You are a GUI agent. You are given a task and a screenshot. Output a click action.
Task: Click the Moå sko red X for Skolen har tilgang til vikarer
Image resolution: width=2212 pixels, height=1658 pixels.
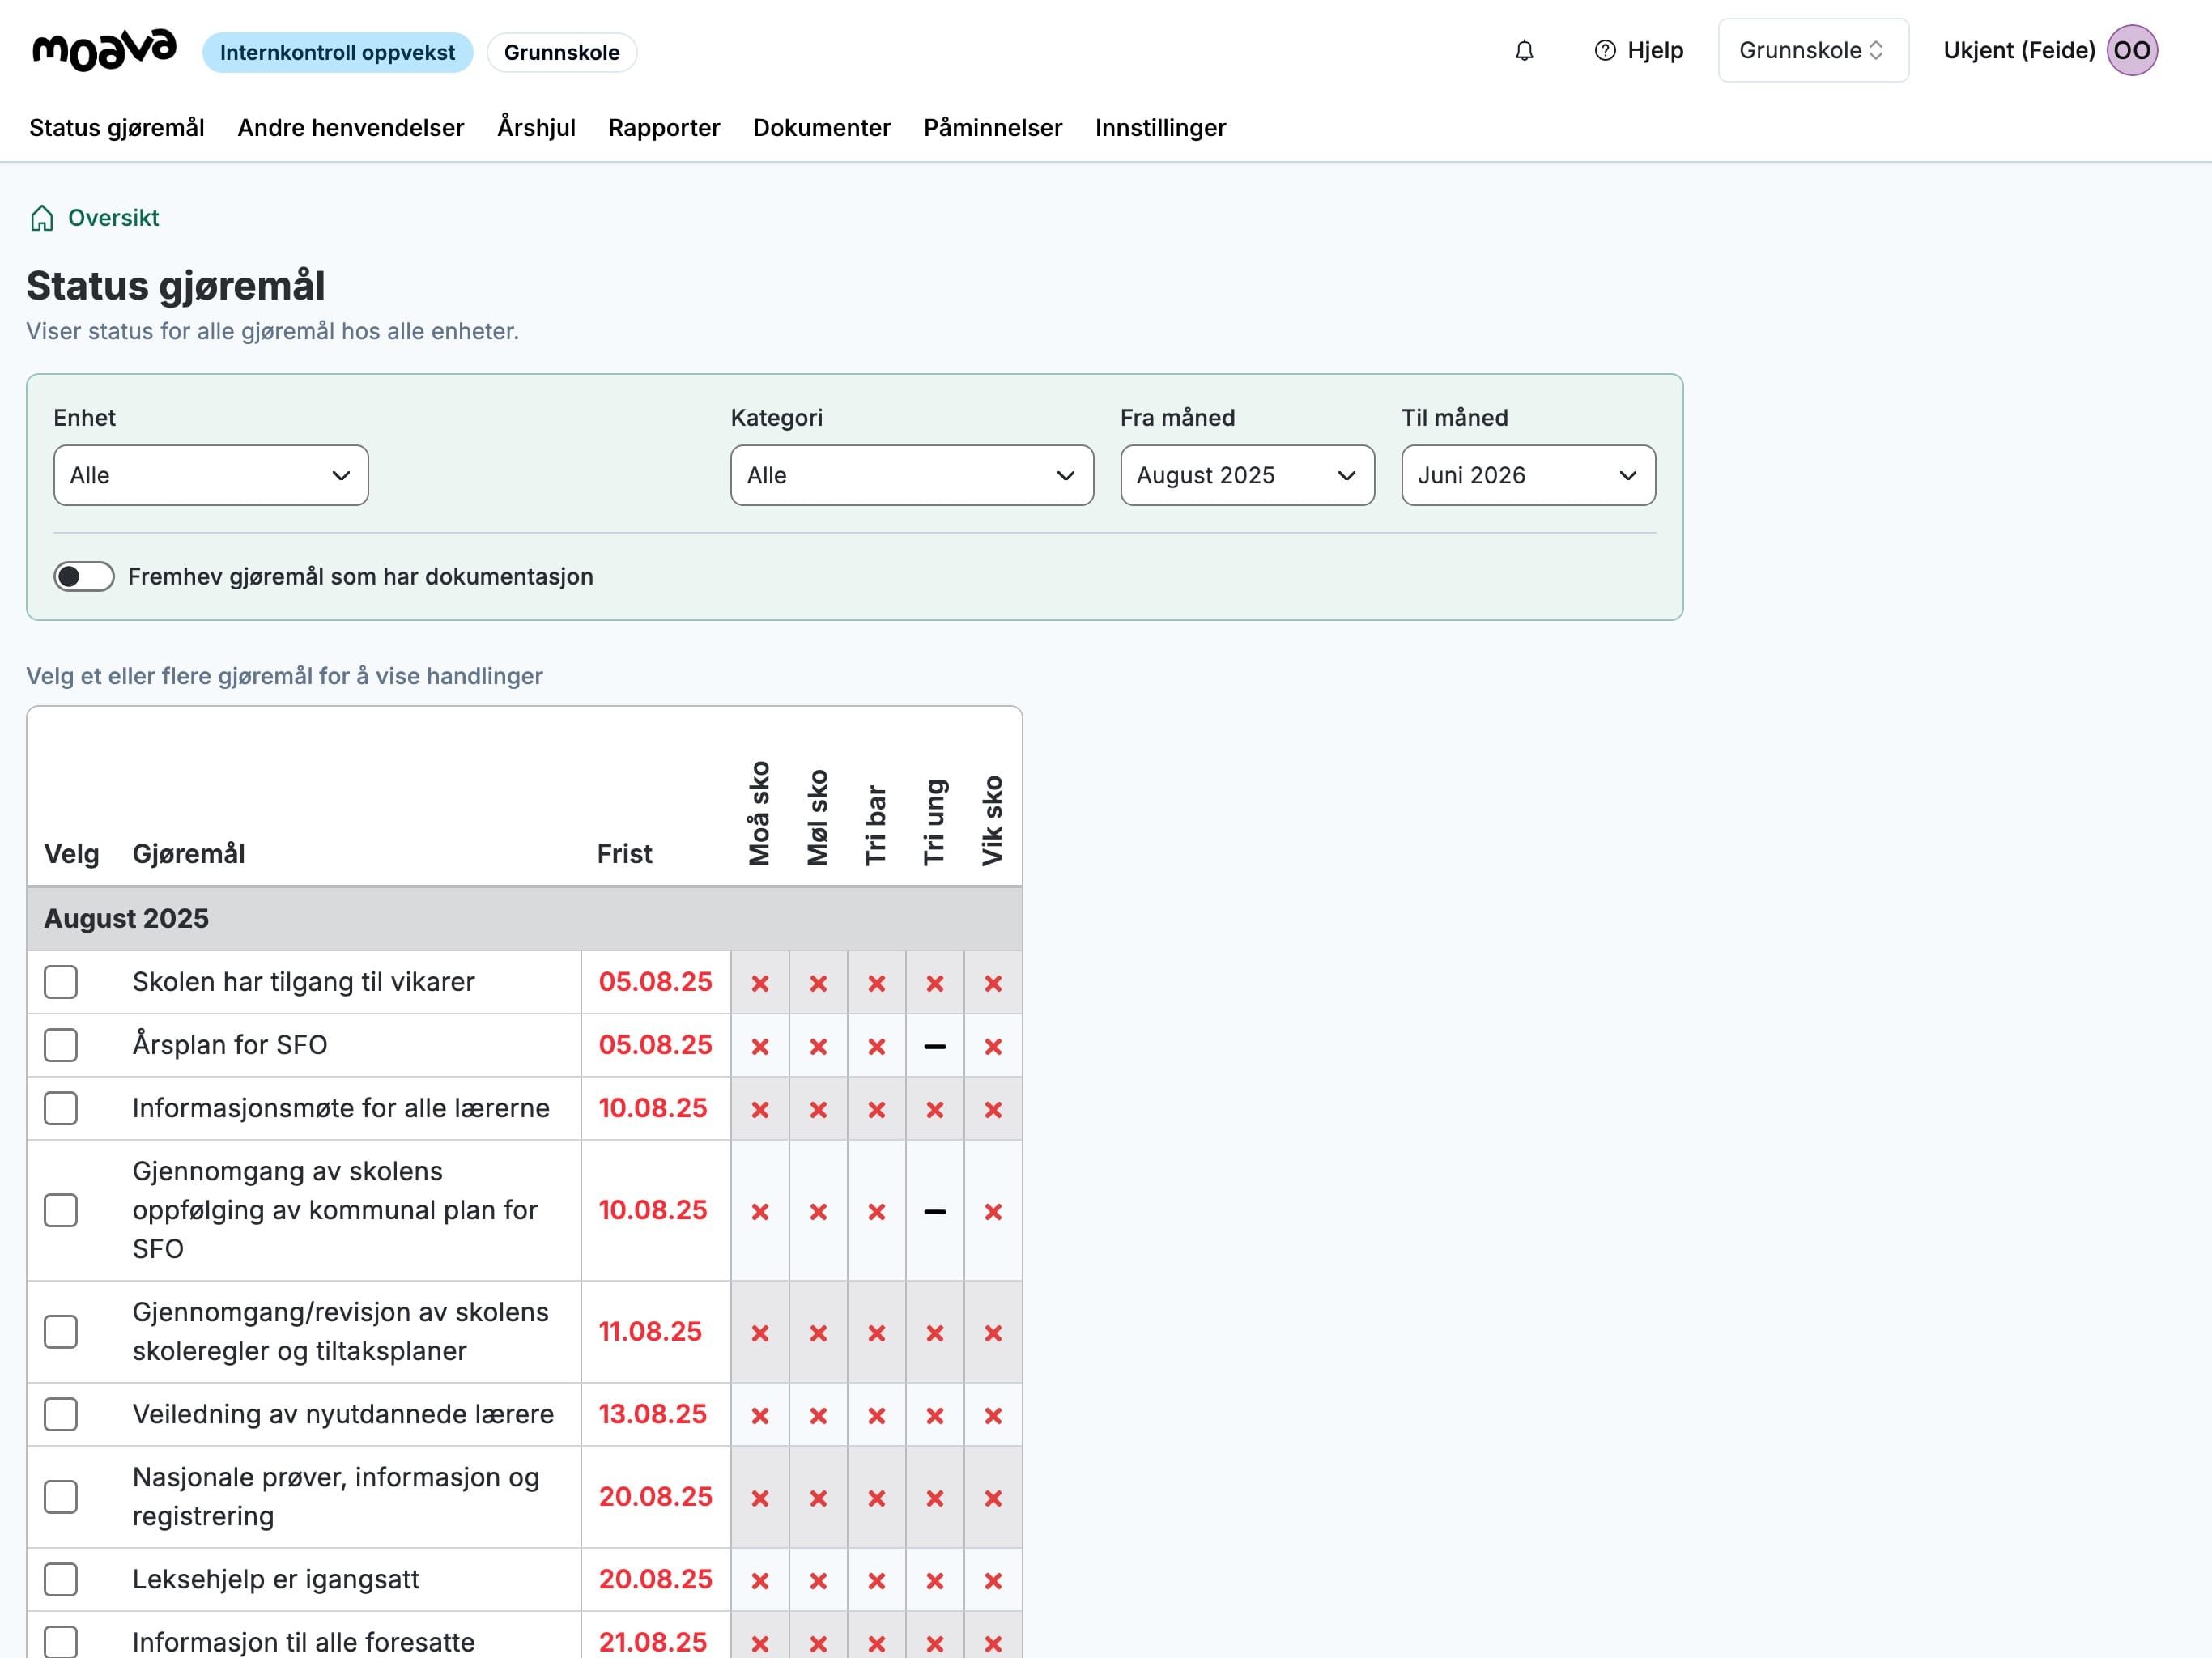[760, 983]
